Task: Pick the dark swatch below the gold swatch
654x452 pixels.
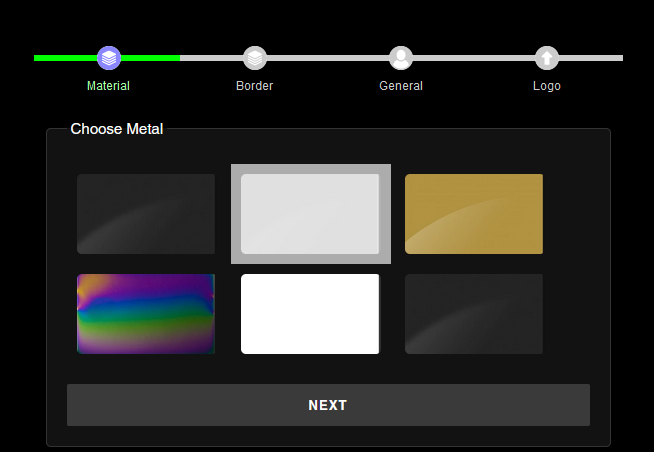Action: coord(474,314)
